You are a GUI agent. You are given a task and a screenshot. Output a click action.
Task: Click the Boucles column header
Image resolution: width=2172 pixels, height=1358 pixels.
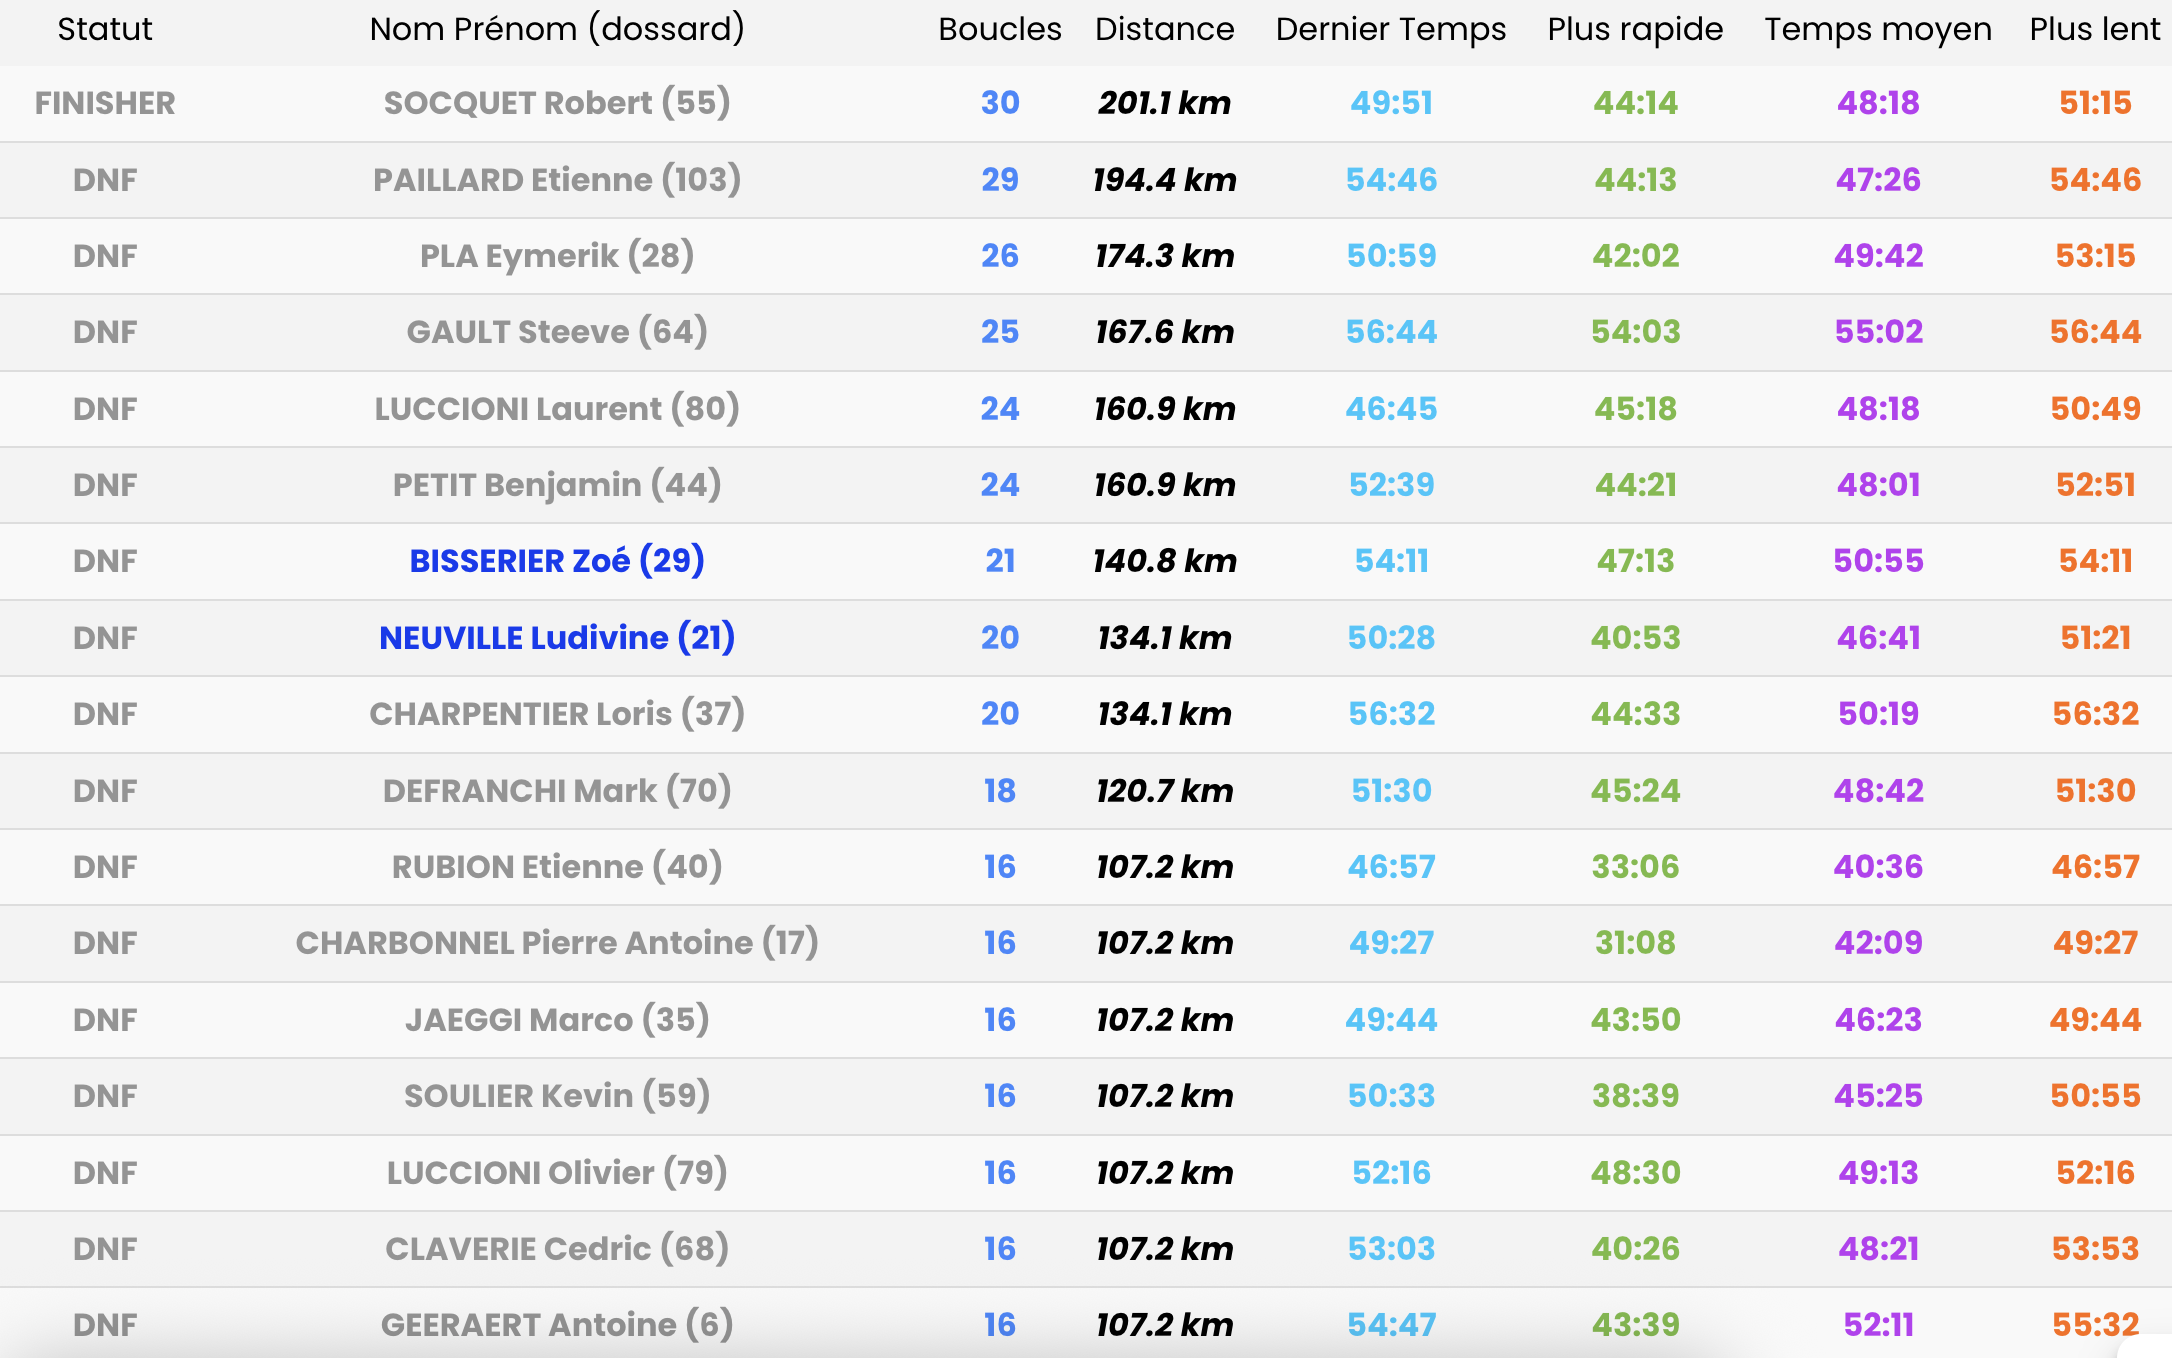[x=999, y=29]
